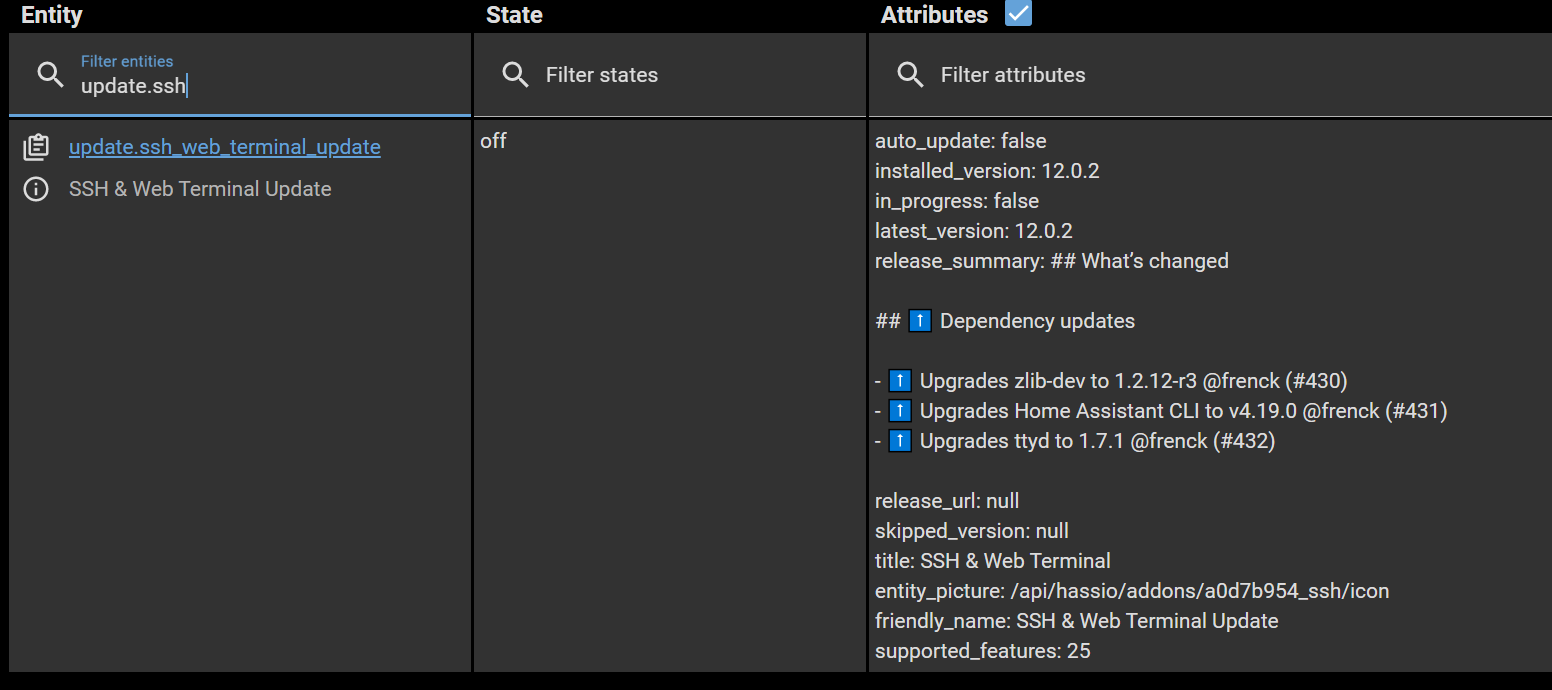Click the arrow icon on the ttyd 1.7.1 line
1552x690 pixels.
click(899, 440)
